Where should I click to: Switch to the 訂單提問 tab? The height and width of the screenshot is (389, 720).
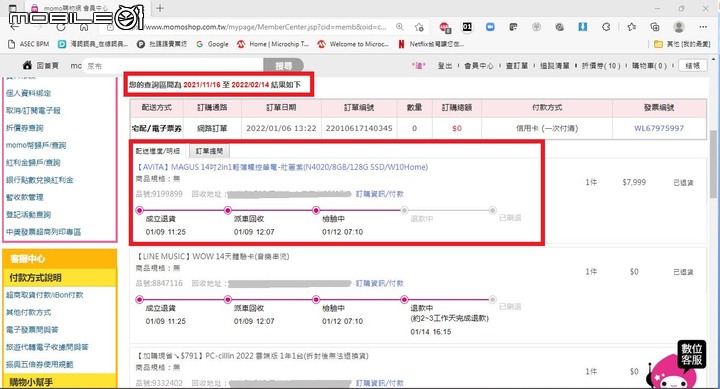pyautogui.click(x=209, y=151)
